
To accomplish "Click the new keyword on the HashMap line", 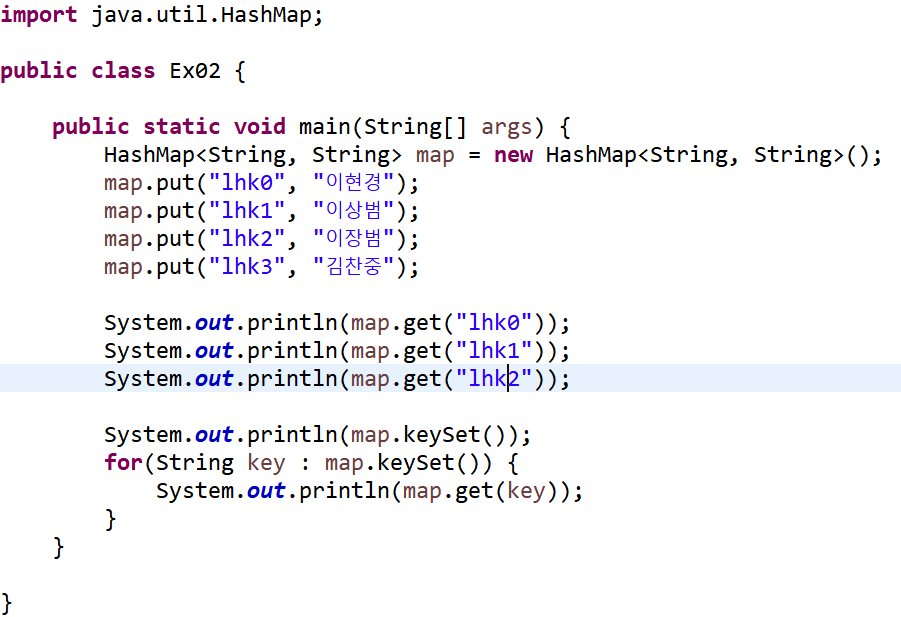I will pos(513,155).
